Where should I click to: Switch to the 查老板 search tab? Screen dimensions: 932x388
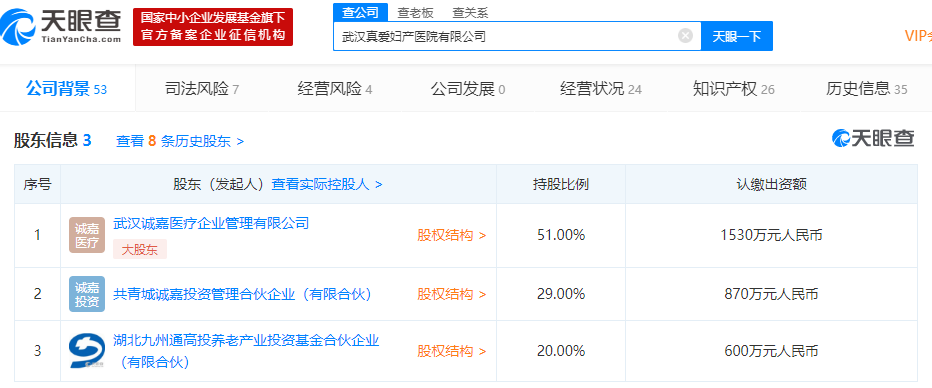click(x=415, y=12)
